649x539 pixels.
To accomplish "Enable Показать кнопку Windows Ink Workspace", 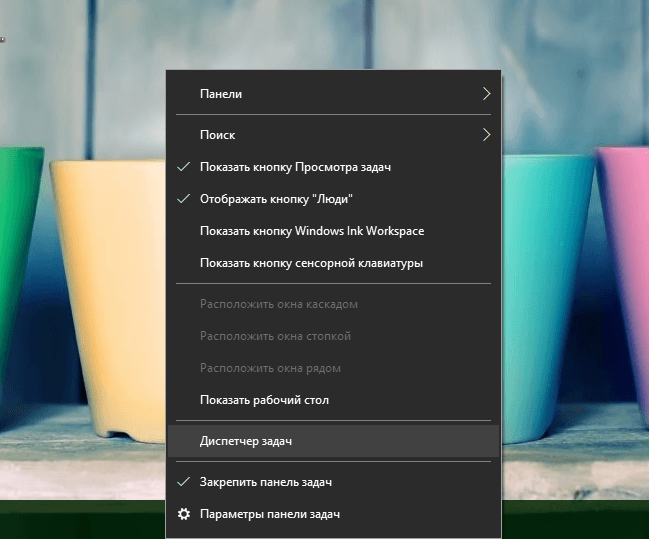I will 334,231.
